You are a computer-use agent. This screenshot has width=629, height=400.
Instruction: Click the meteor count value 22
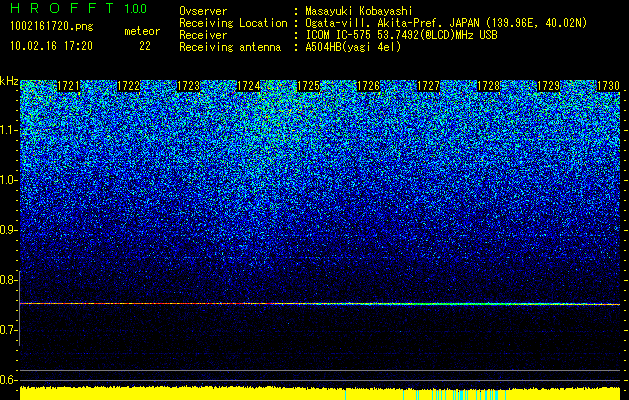145,46
